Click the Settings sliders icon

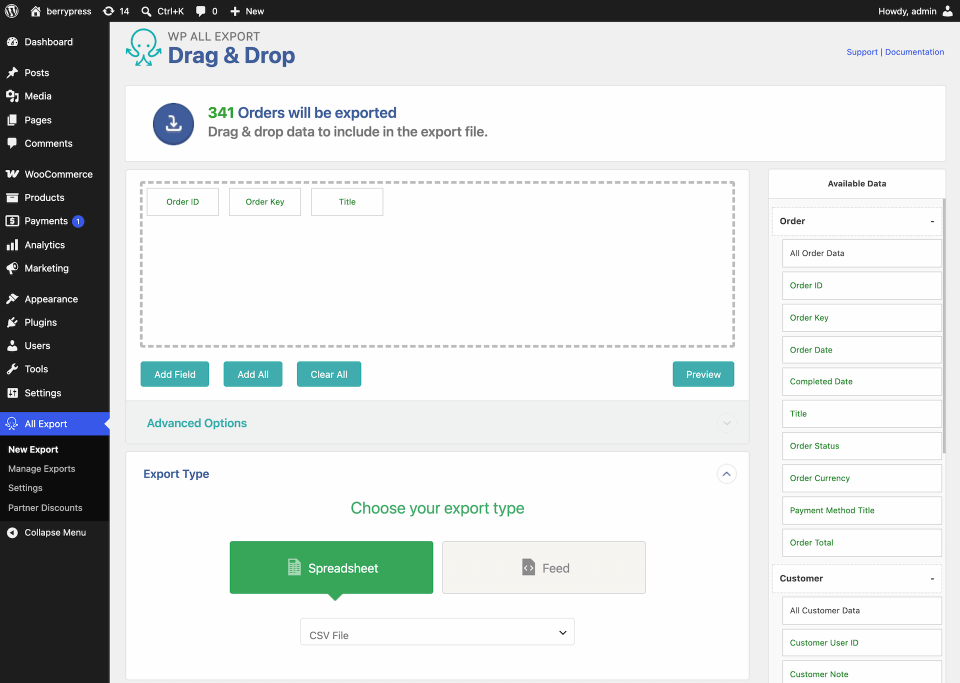click(12, 393)
